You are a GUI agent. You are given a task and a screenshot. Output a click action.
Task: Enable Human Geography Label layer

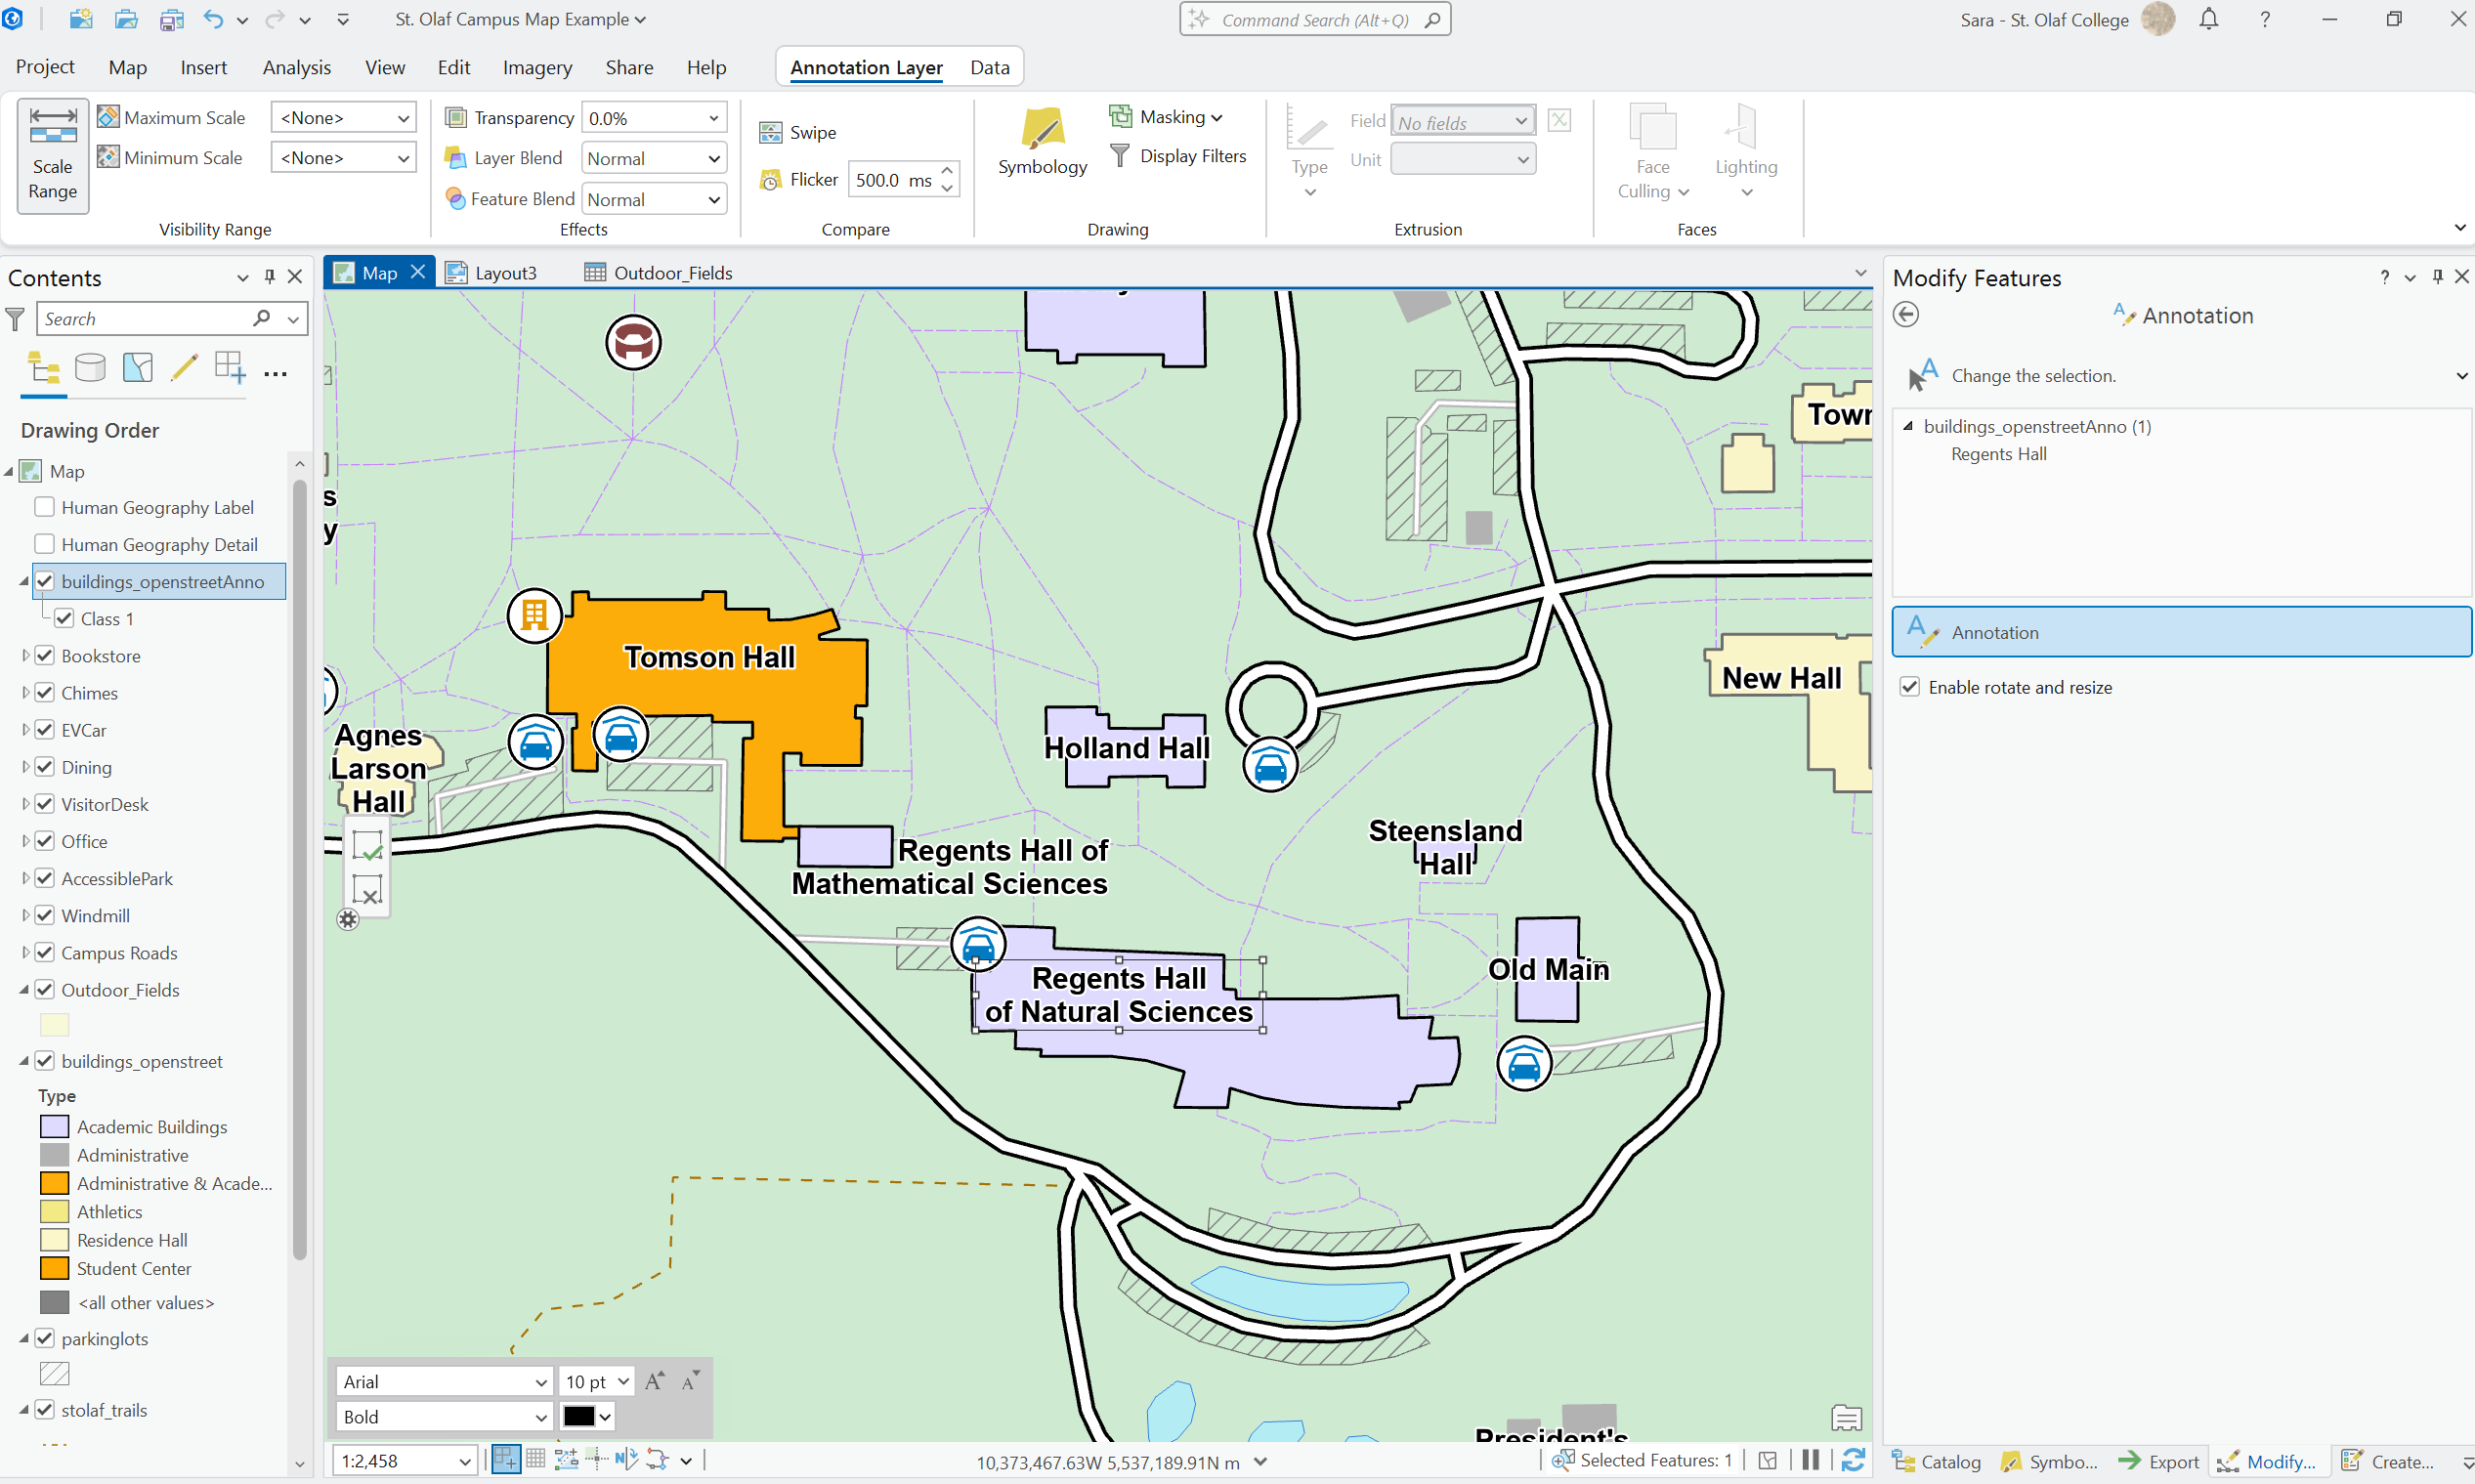[x=45, y=507]
